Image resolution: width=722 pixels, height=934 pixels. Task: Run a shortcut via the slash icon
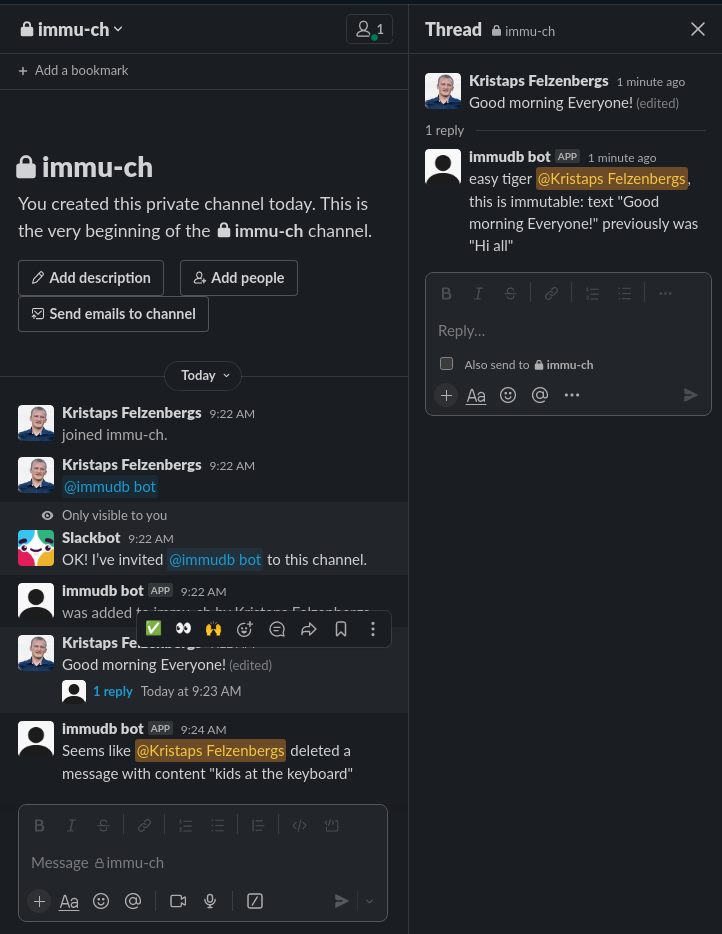click(x=254, y=901)
